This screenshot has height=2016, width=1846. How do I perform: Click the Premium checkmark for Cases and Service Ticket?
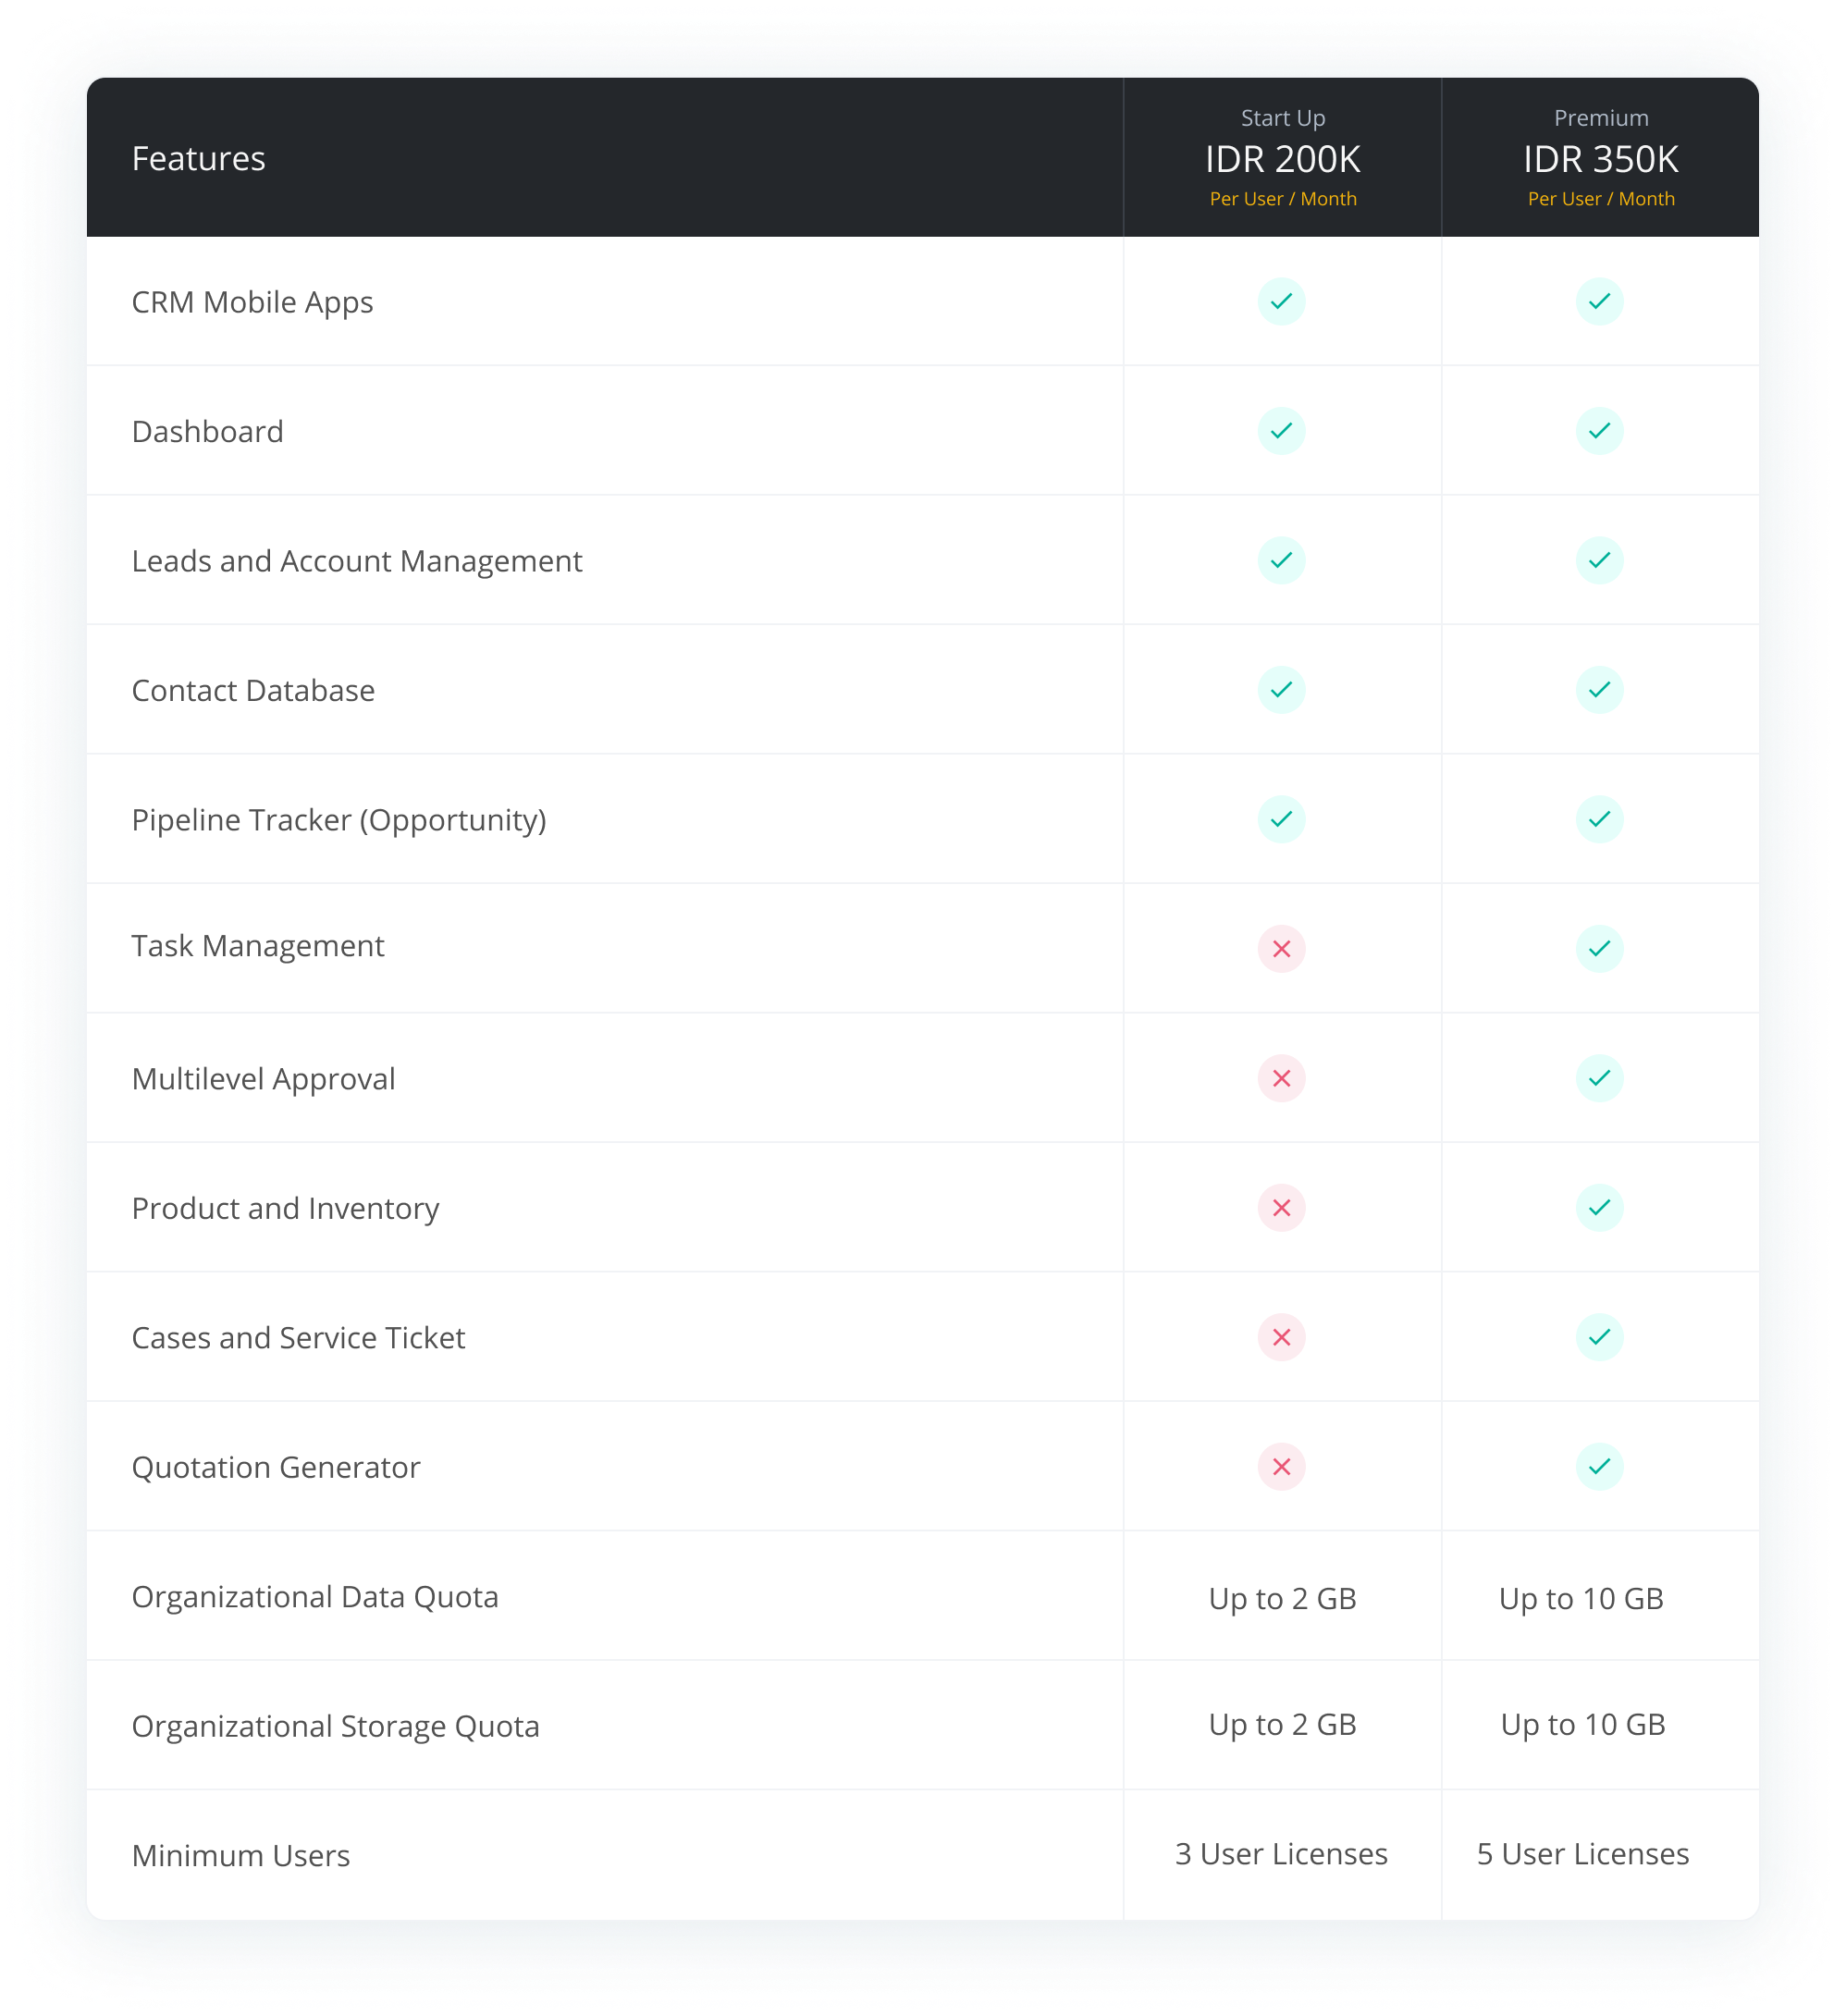click(x=1599, y=1337)
